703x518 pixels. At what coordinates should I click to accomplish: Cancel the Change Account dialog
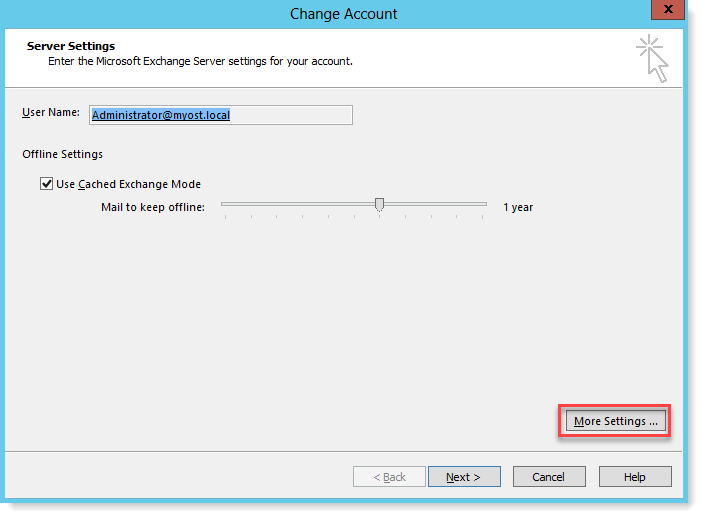pyautogui.click(x=549, y=477)
